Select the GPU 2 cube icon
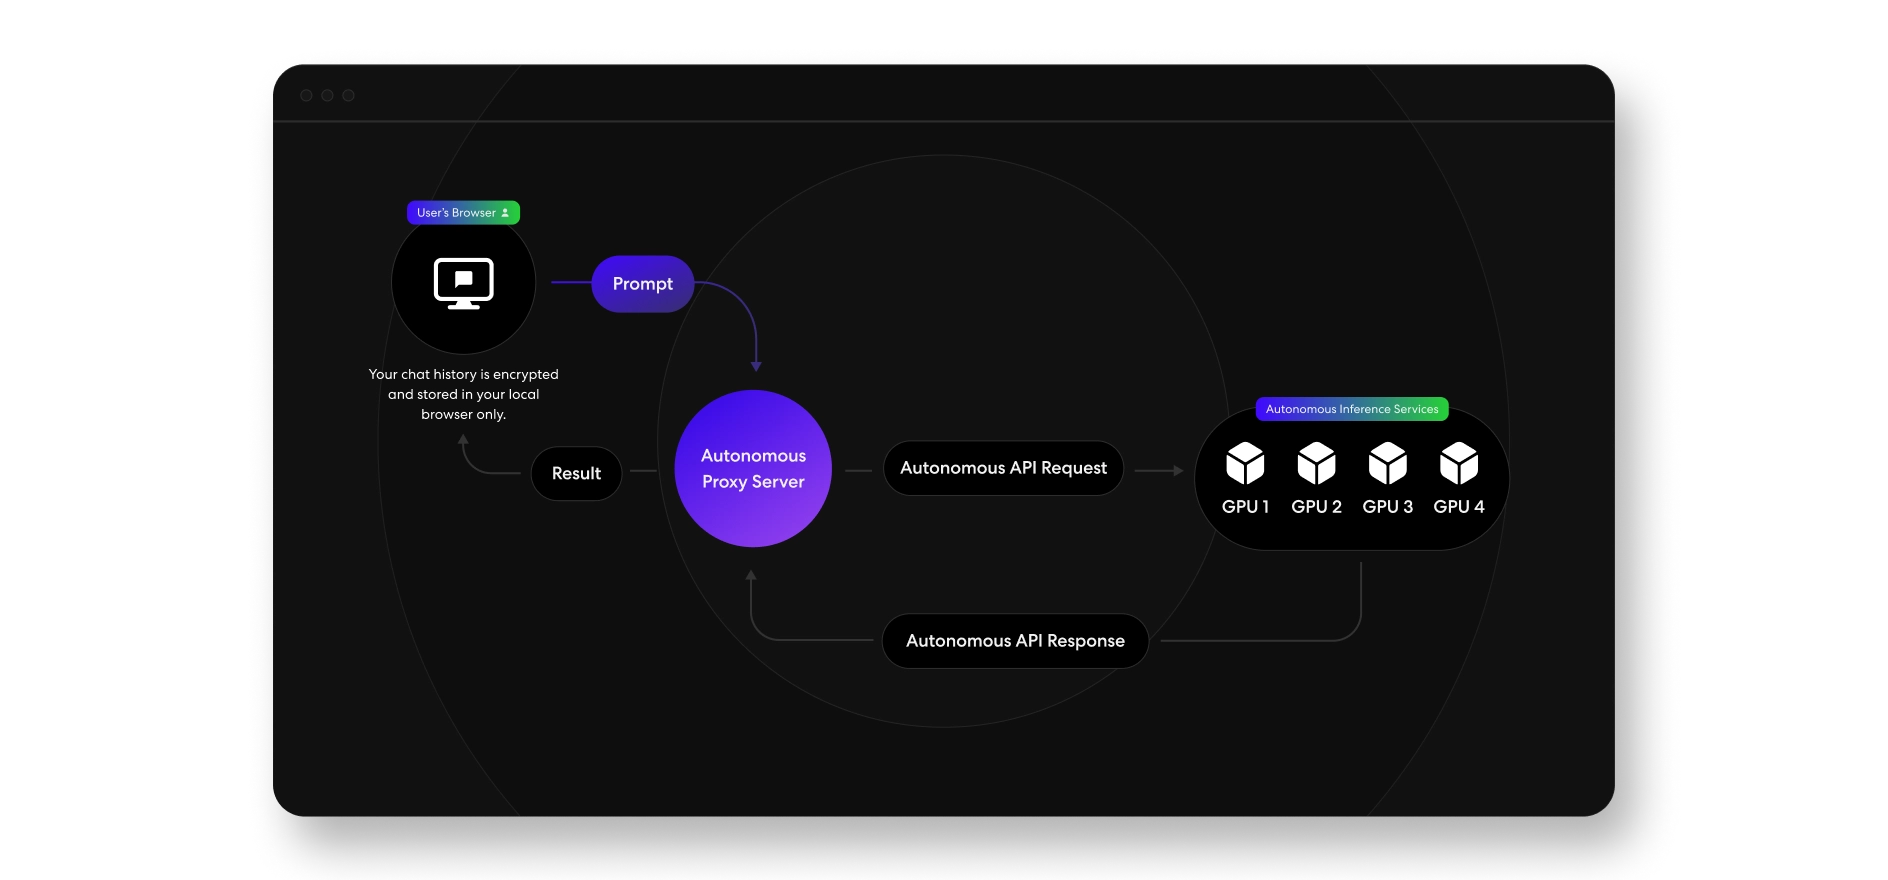The image size is (1888, 880). (1316, 464)
